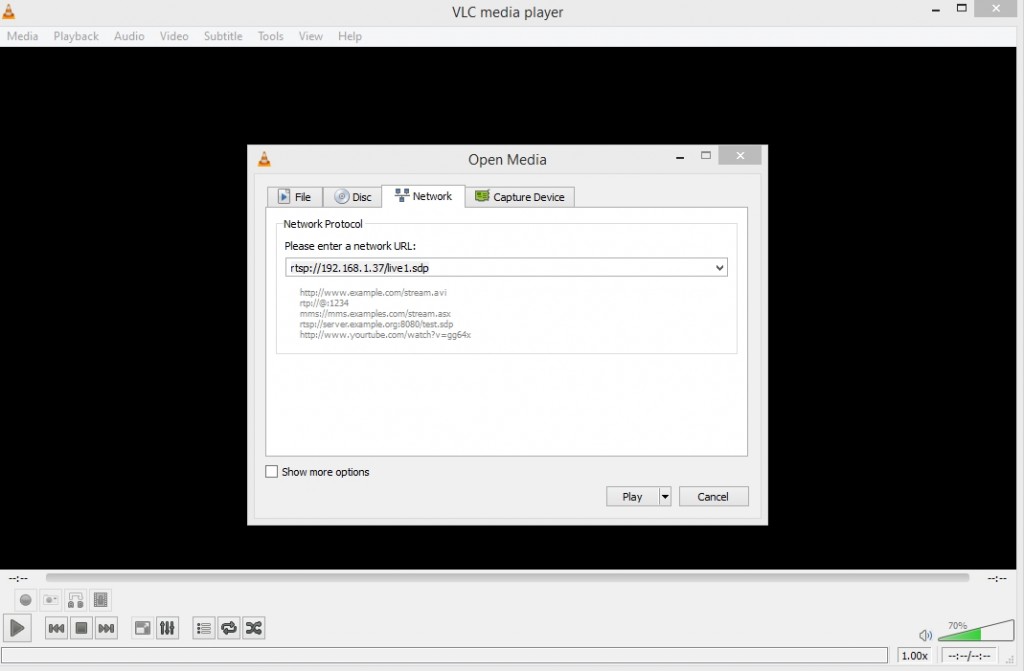Stop playback with the stop icon
This screenshot has width=1024, height=671.
(x=81, y=628)
